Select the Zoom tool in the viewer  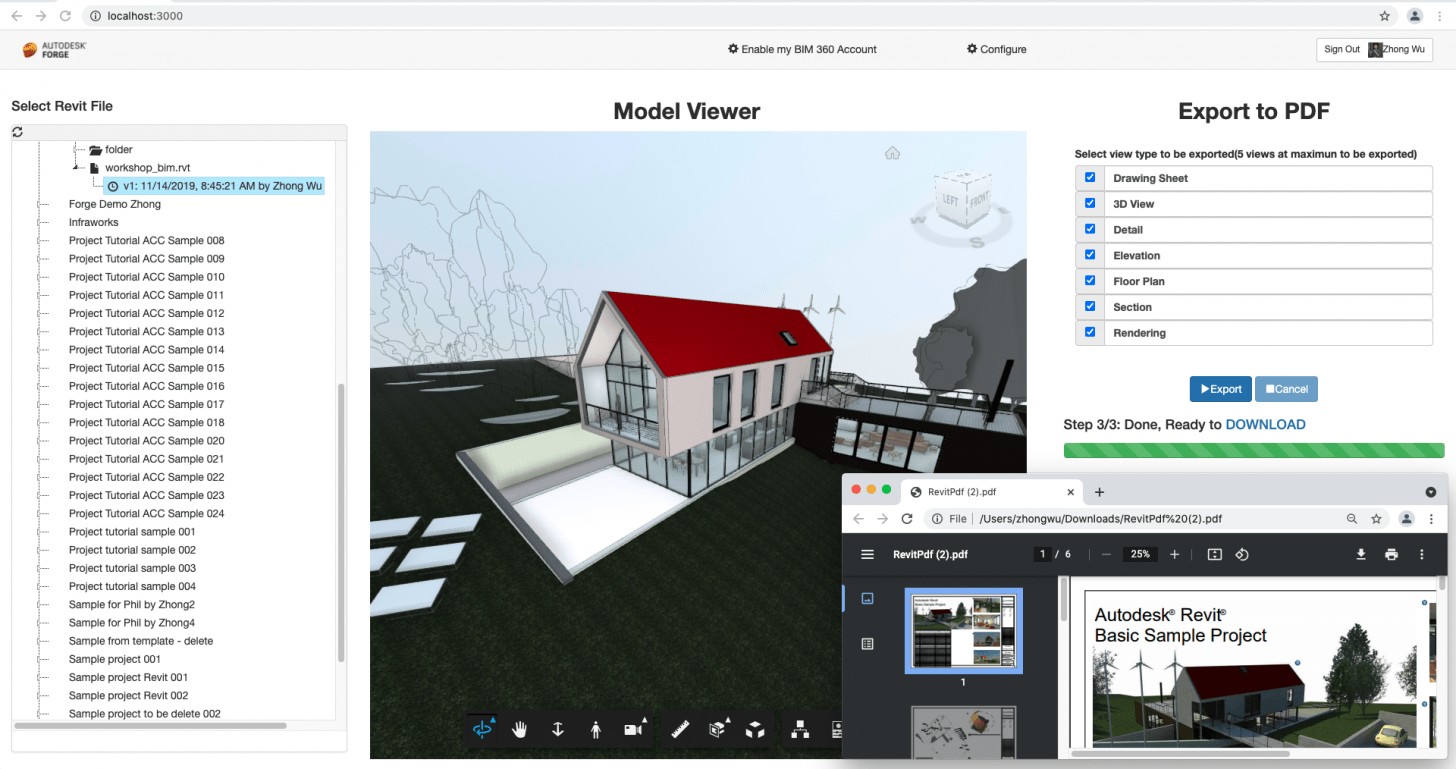pos(557,729)
